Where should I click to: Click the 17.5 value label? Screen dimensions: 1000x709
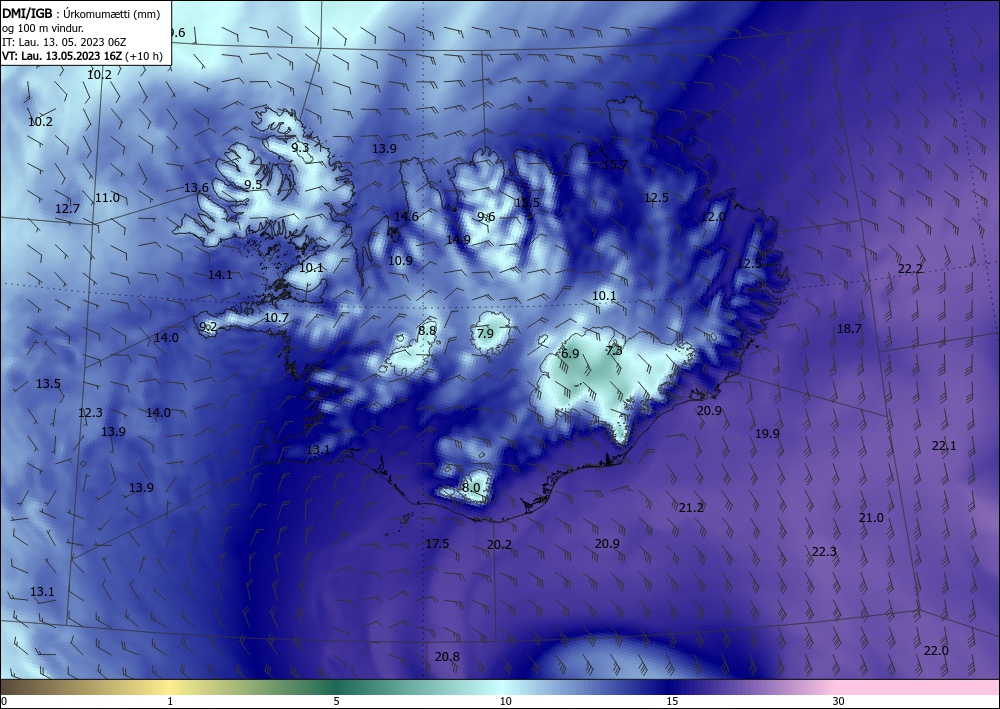(x=438, y=544)
